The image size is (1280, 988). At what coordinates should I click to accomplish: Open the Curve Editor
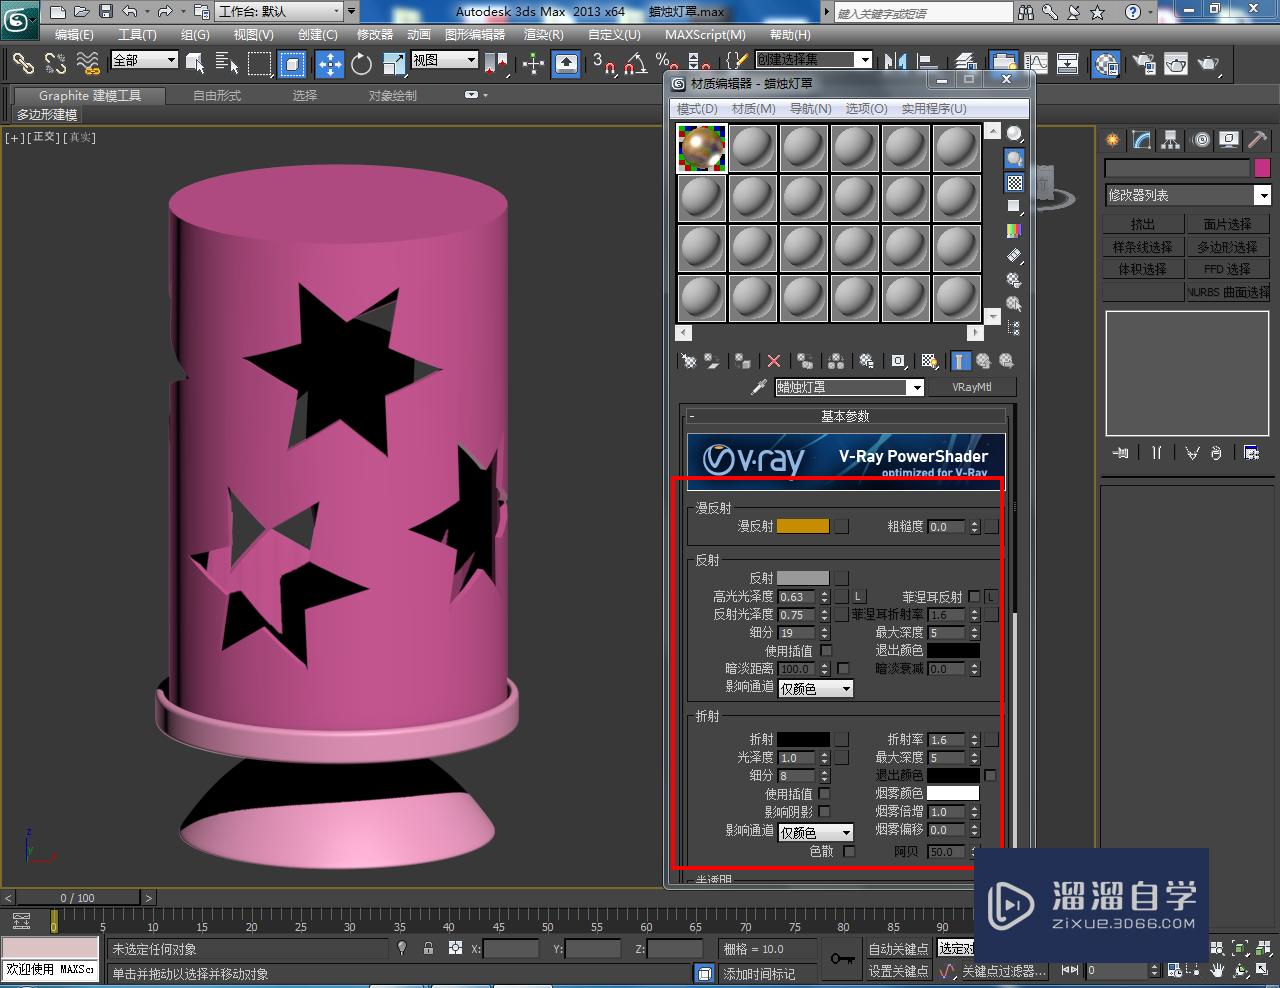pos(1036,64)
